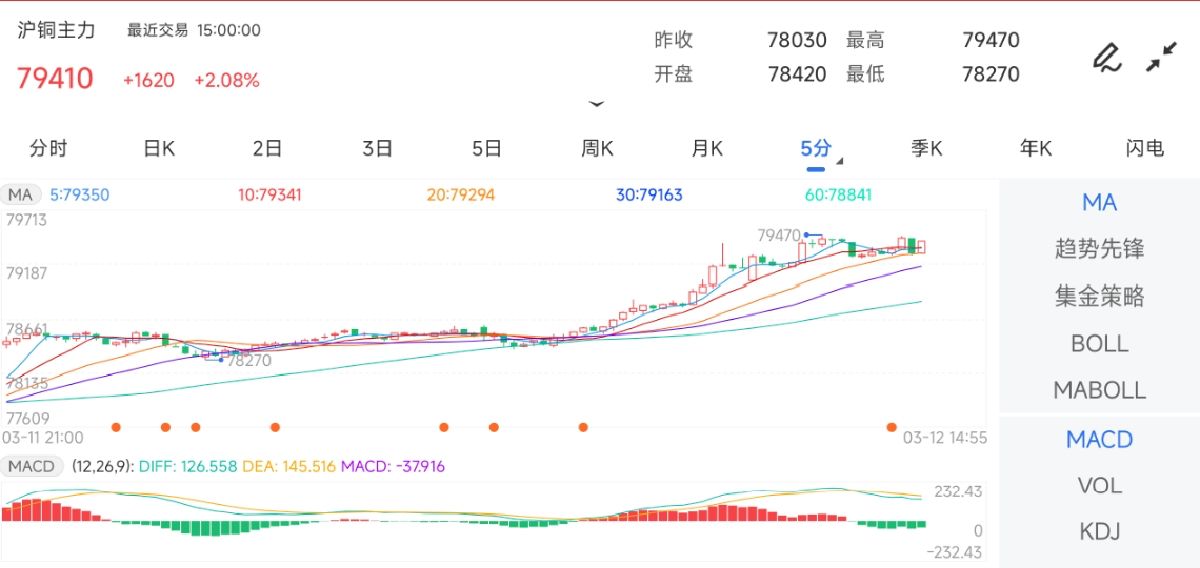Click the 79470 high marker on chart

779,236
